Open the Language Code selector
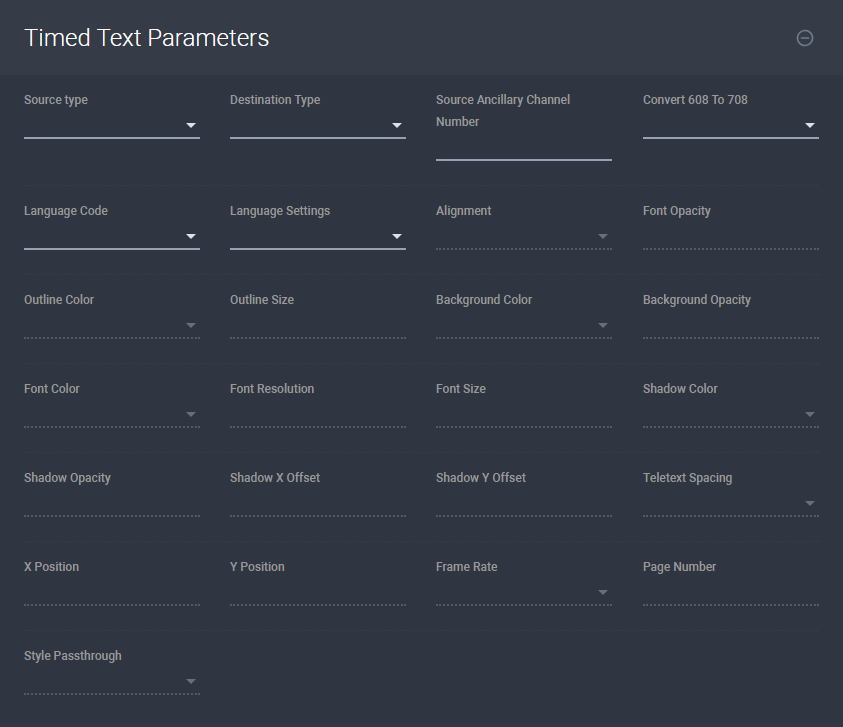The height and width of the screenshot is (727, 843). click(191, 236)
